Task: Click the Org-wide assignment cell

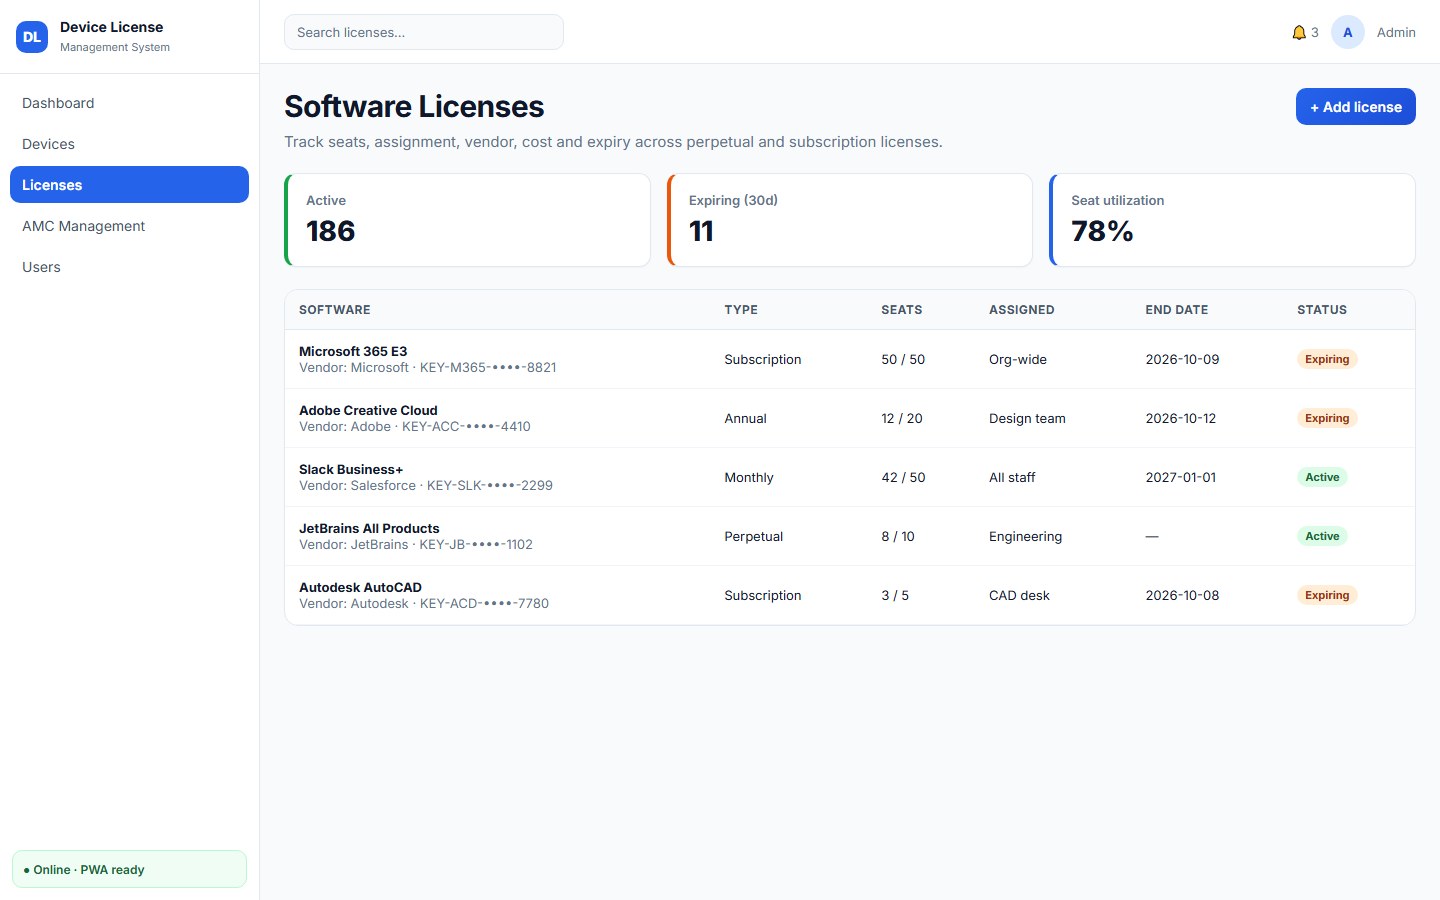Action: pos(1018,360)
